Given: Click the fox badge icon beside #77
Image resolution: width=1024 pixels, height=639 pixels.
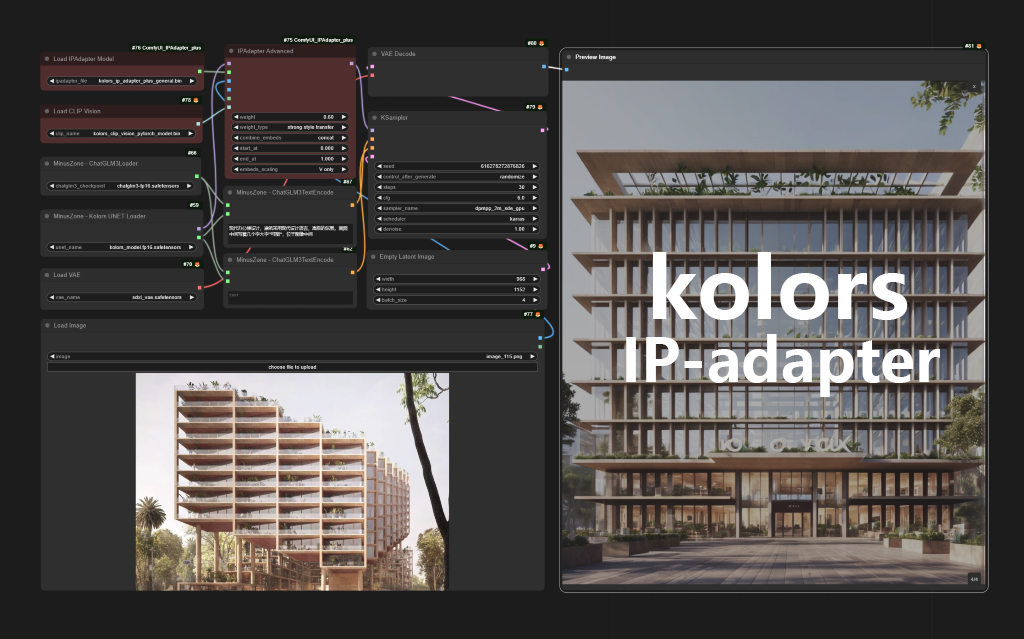Looking at the screenshot, I should click(538, 314).
